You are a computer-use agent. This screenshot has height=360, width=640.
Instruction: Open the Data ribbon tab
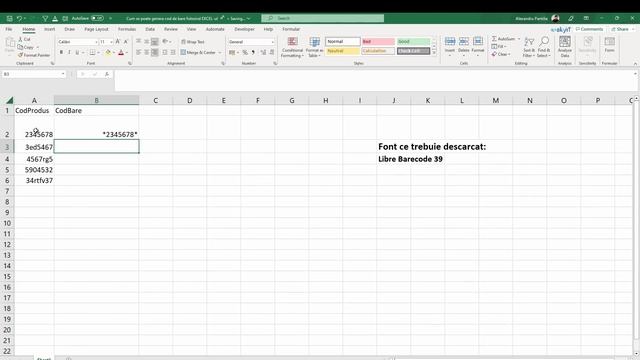pos(150,29)
